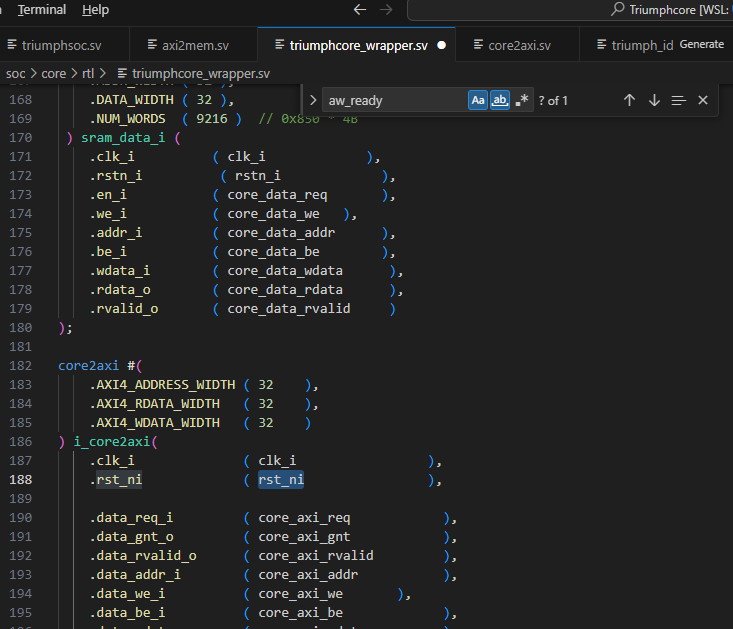Screen dimensions: 733x629
Task: Click on .NUM_WORDS parameter
Action: coord(128,119)
